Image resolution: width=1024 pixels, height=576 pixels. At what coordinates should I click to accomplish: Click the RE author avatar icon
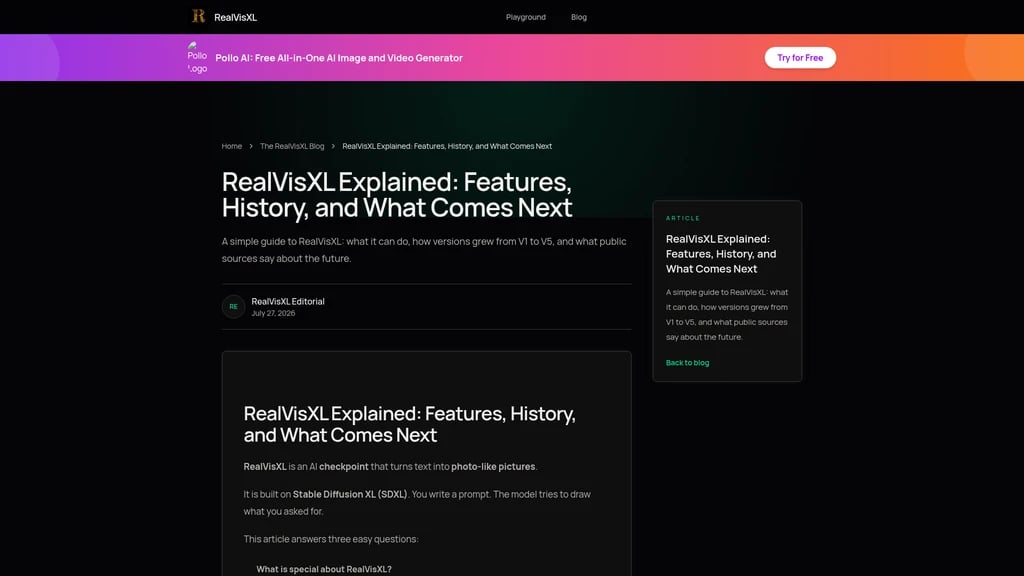(x=233, y=306)
